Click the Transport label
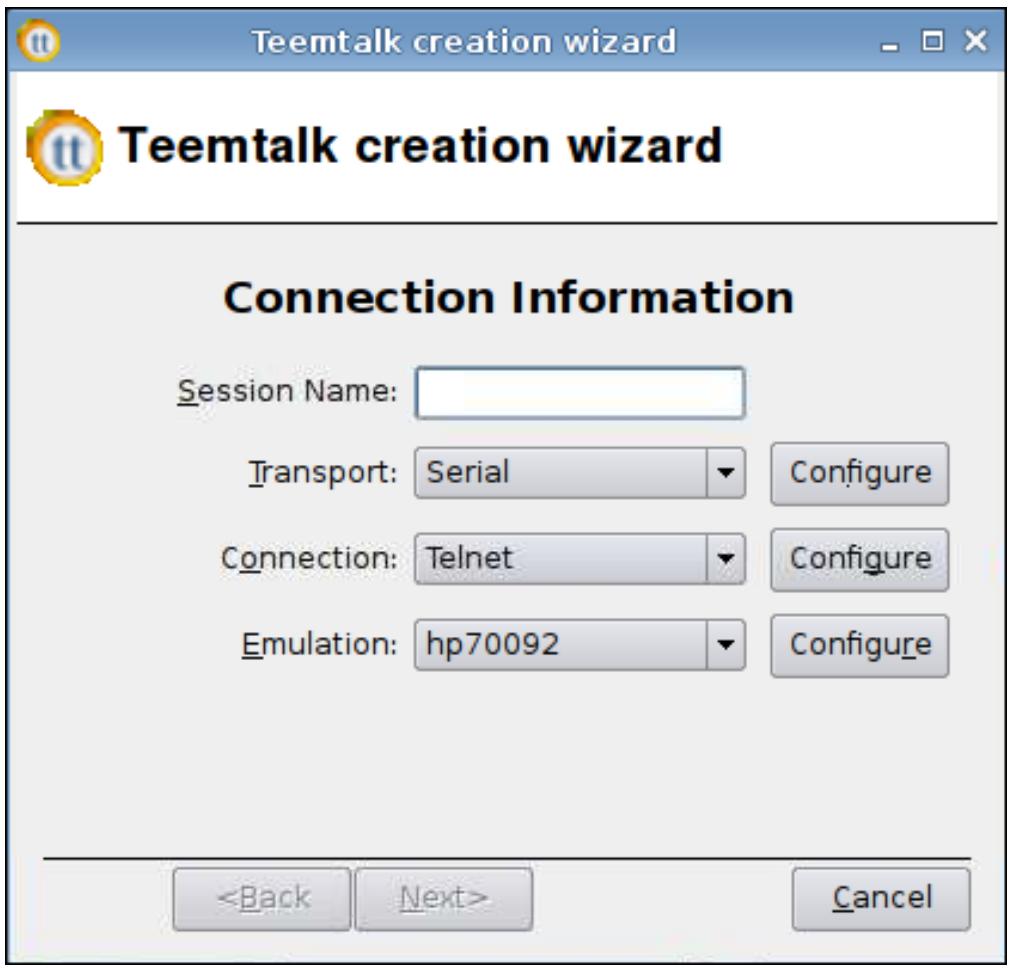 point(323,473)
